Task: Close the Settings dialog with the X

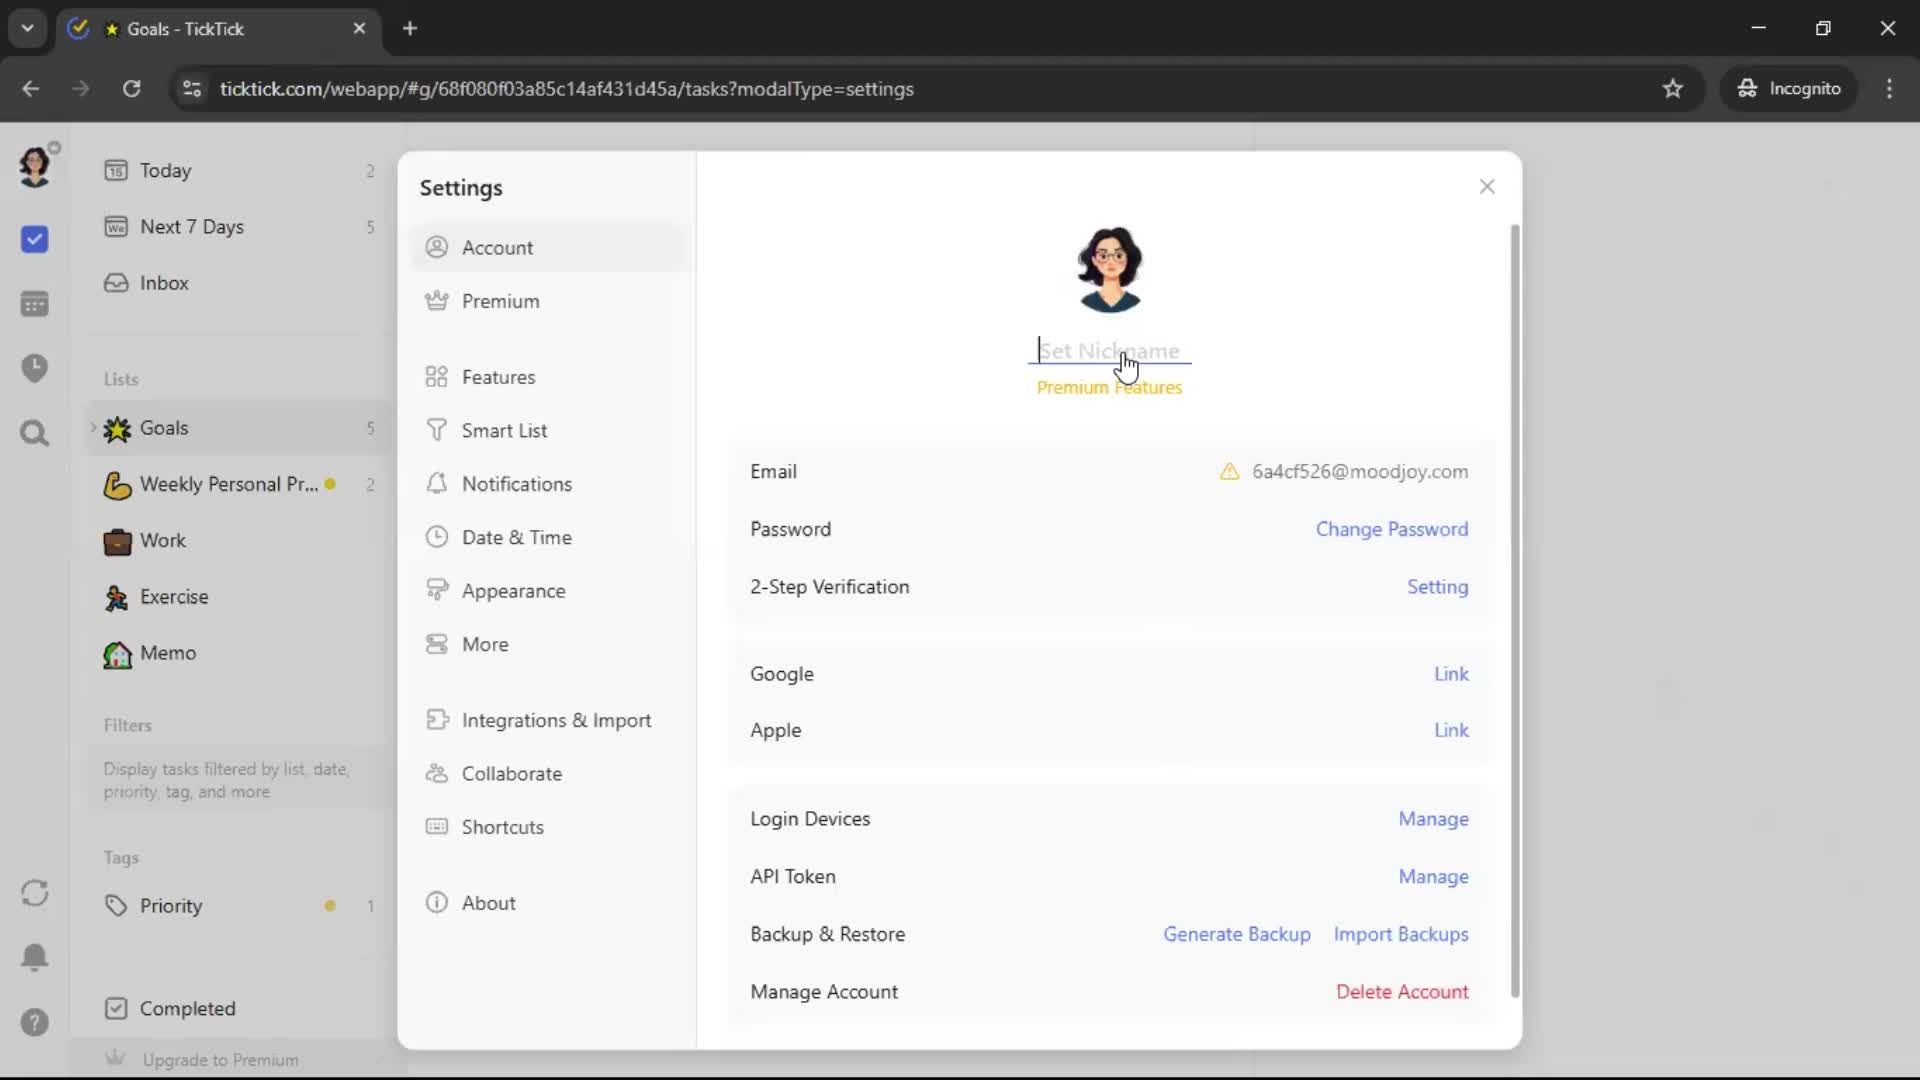Action: (1486, 187)
